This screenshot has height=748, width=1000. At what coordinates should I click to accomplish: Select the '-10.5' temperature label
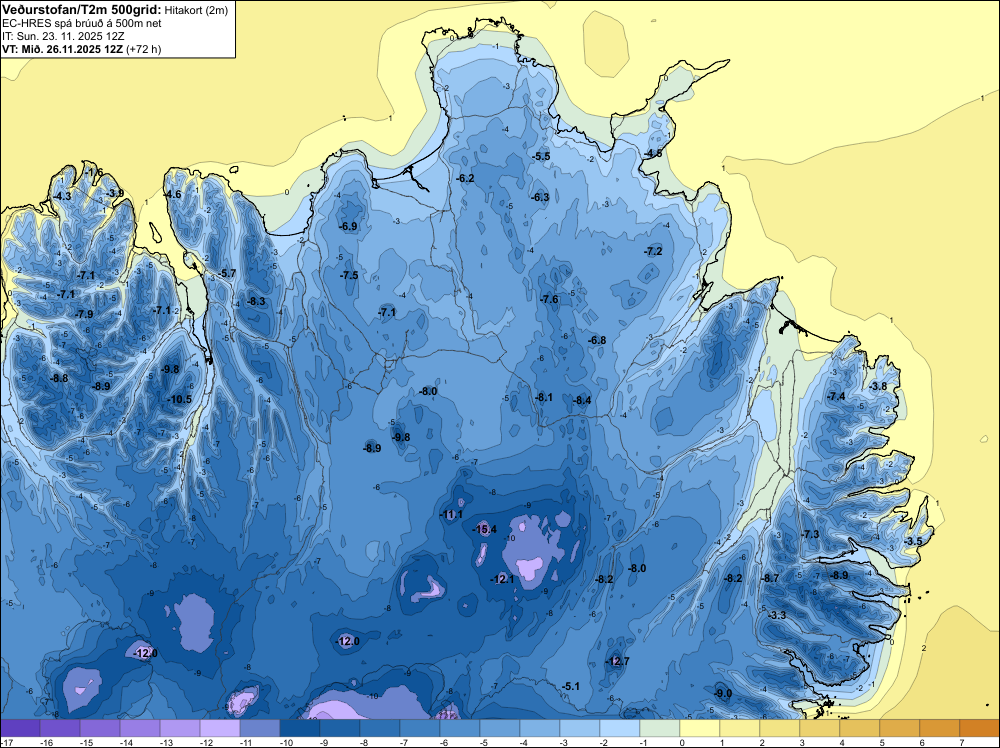pos(179,399)
